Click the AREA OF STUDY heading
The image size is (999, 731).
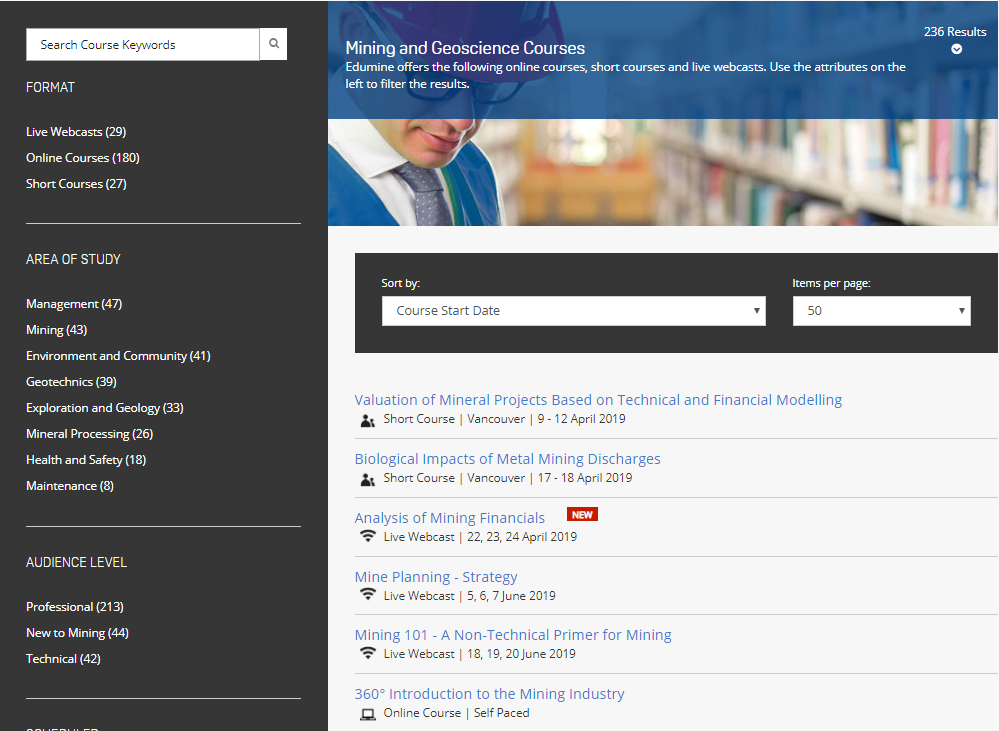click(x=73, y=260)
